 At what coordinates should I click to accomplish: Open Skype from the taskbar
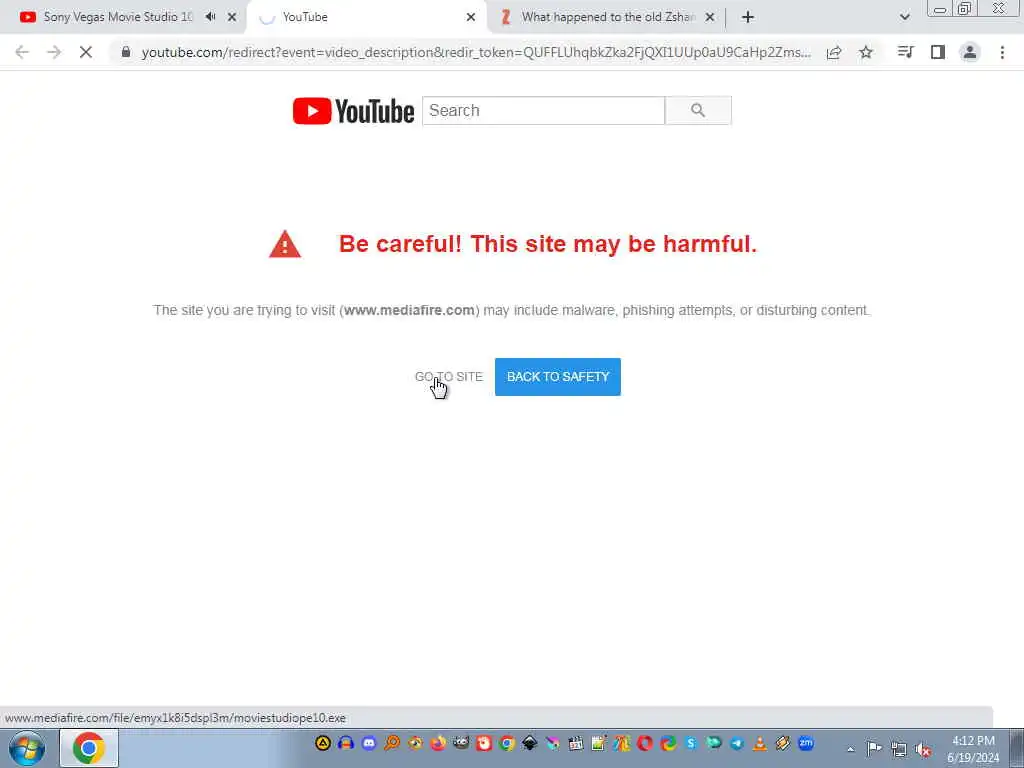point(691,743)
